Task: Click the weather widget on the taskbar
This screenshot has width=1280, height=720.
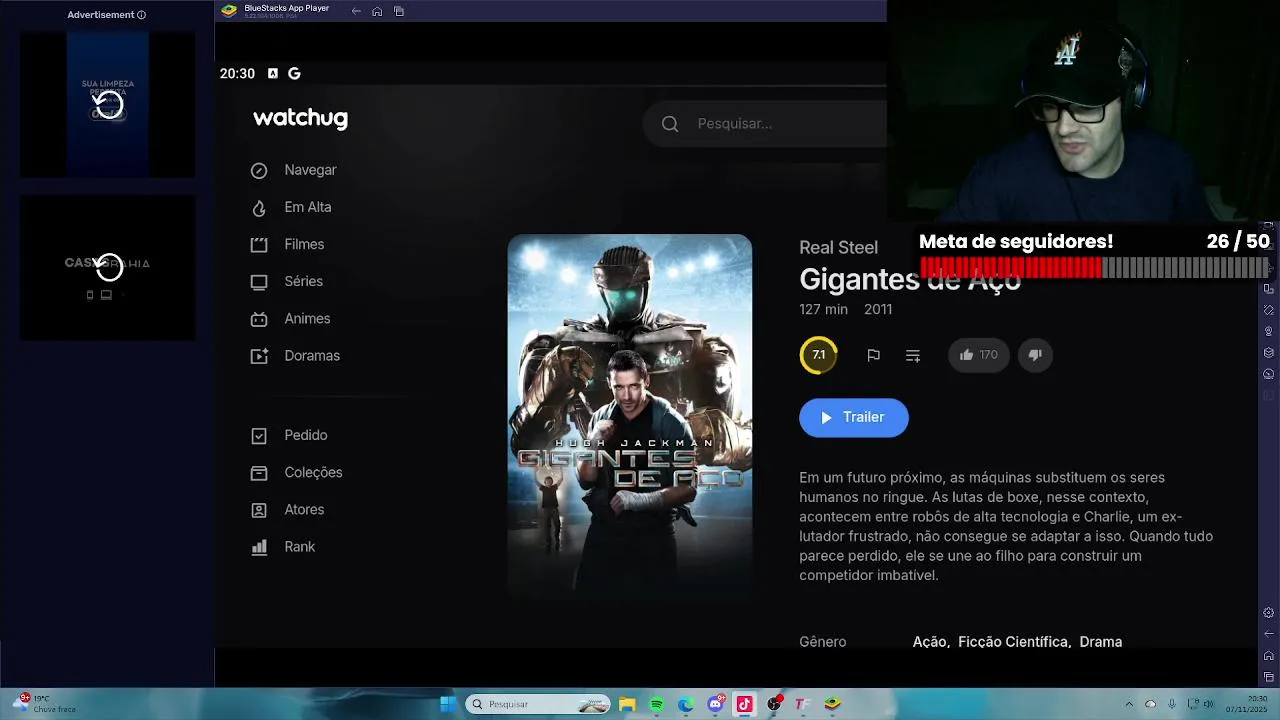Action: coord(44,704)
